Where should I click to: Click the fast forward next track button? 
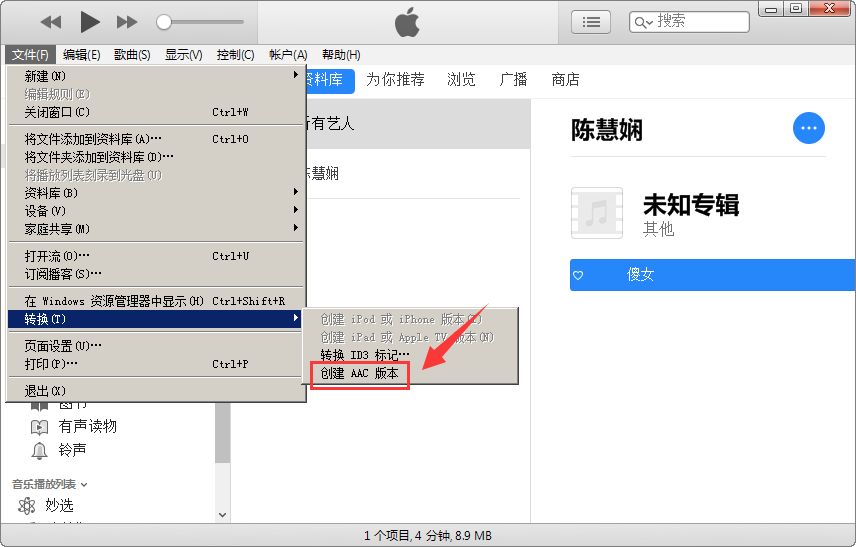[127, 22]
